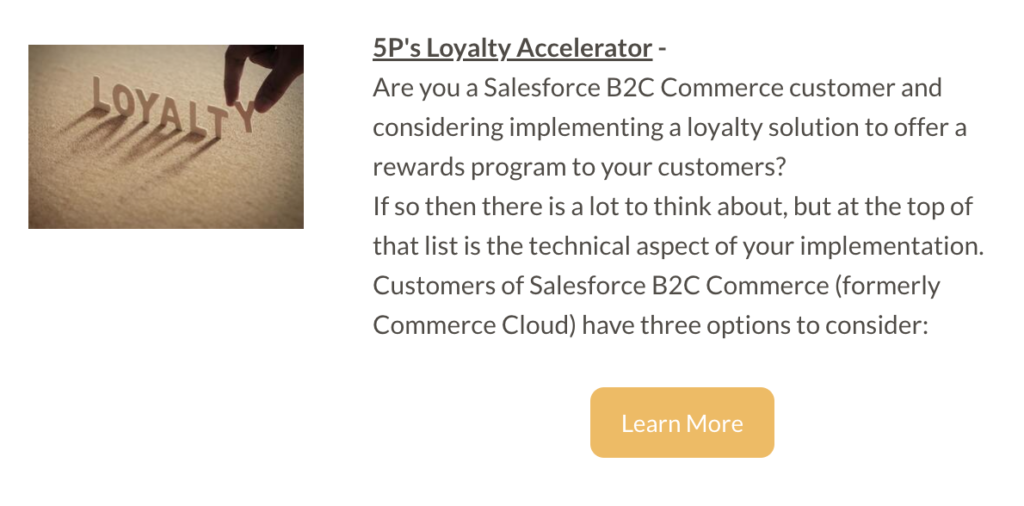This screenshot has width=1024, height=506.
Task: Click the line 'considering implementing a loyalty solution'
Action: click(669, 127)
